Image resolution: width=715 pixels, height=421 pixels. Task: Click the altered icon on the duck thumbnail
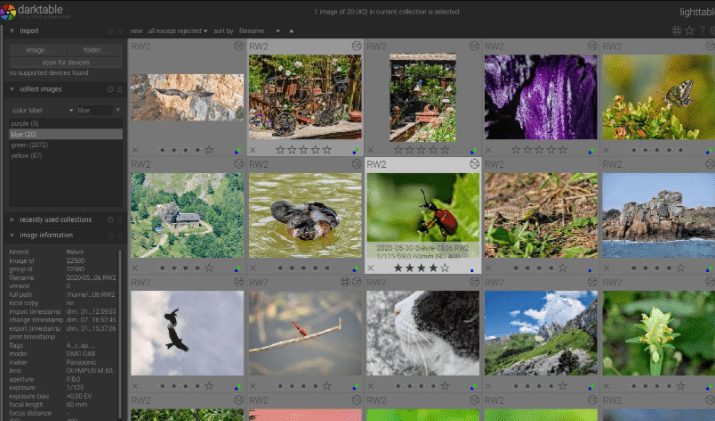point(356,164)
